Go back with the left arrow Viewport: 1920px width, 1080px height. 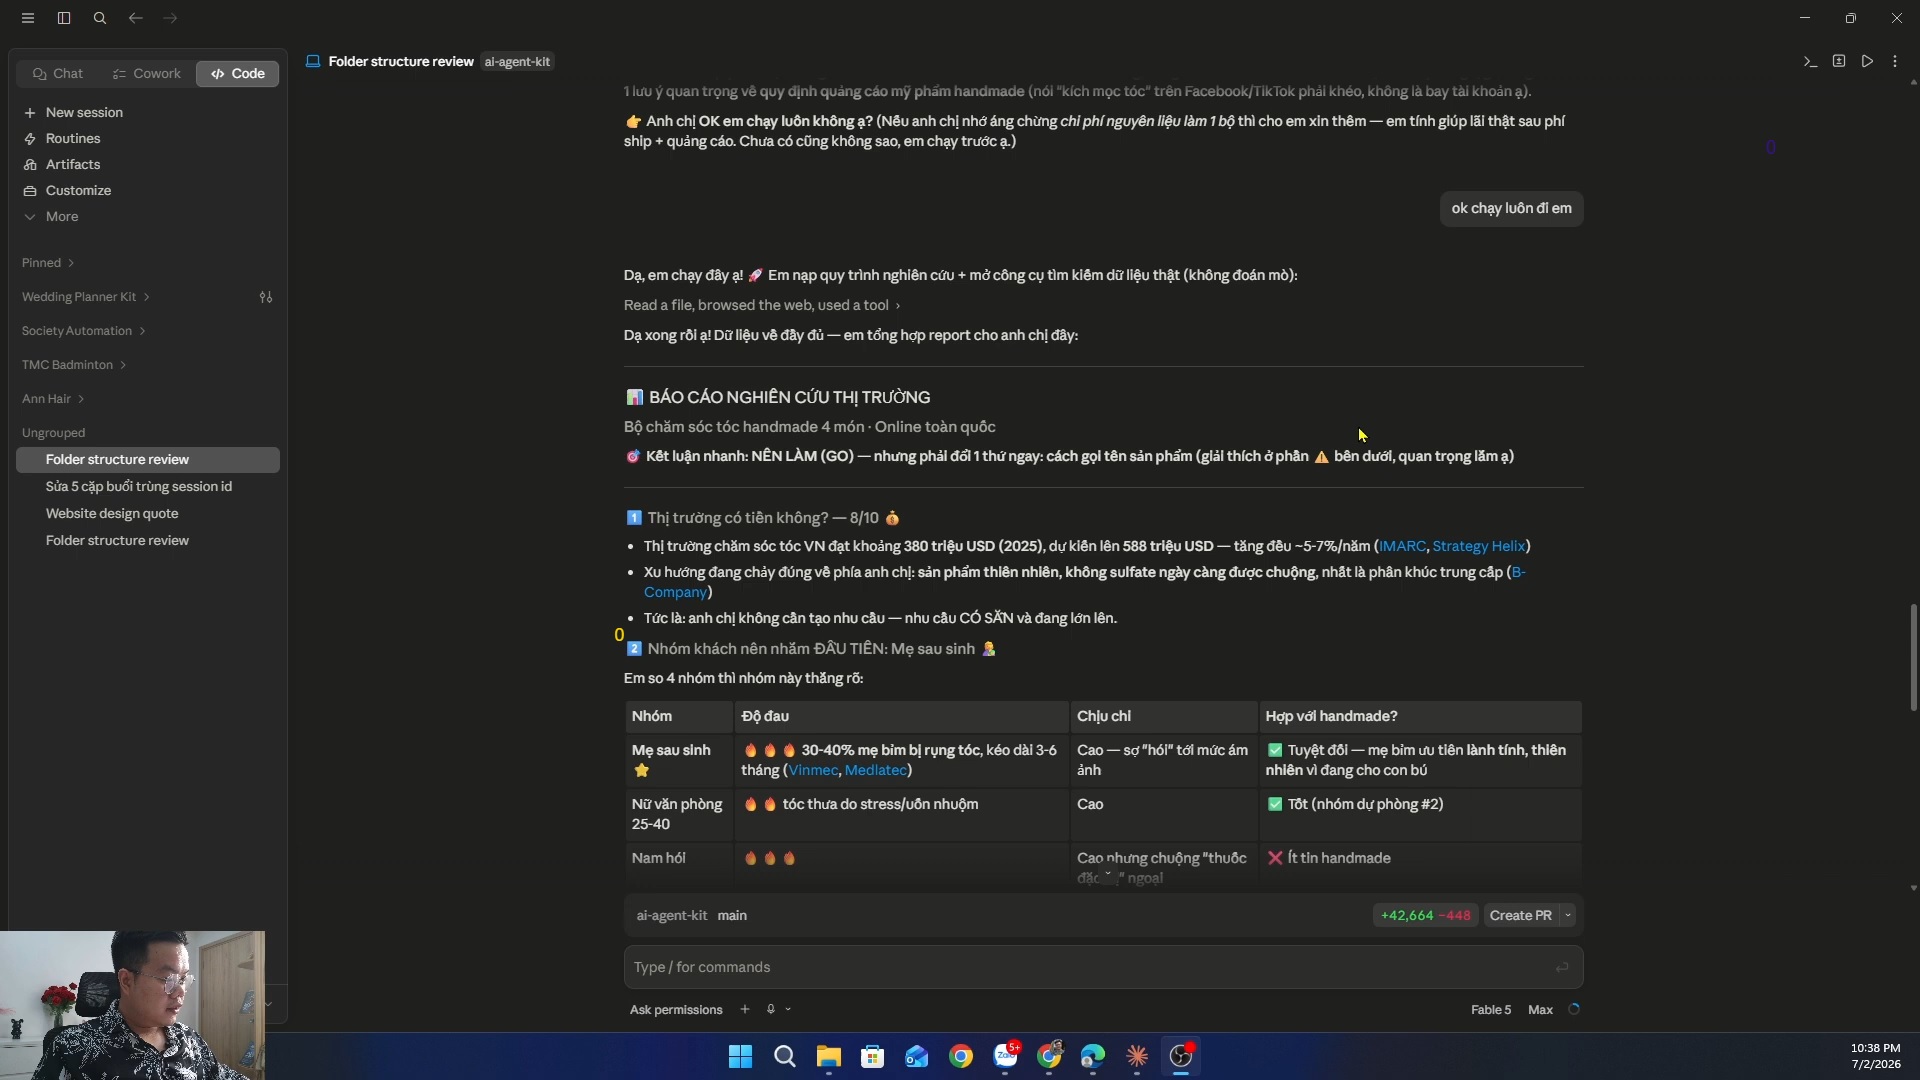(135, 18)
